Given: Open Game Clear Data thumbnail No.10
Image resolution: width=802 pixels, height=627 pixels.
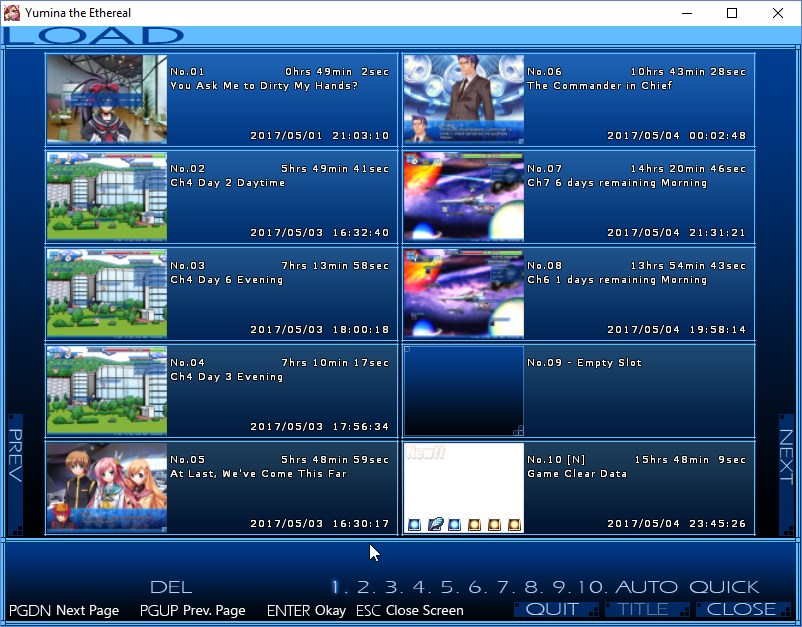Looking at the screenshot, I should point(464,487).
